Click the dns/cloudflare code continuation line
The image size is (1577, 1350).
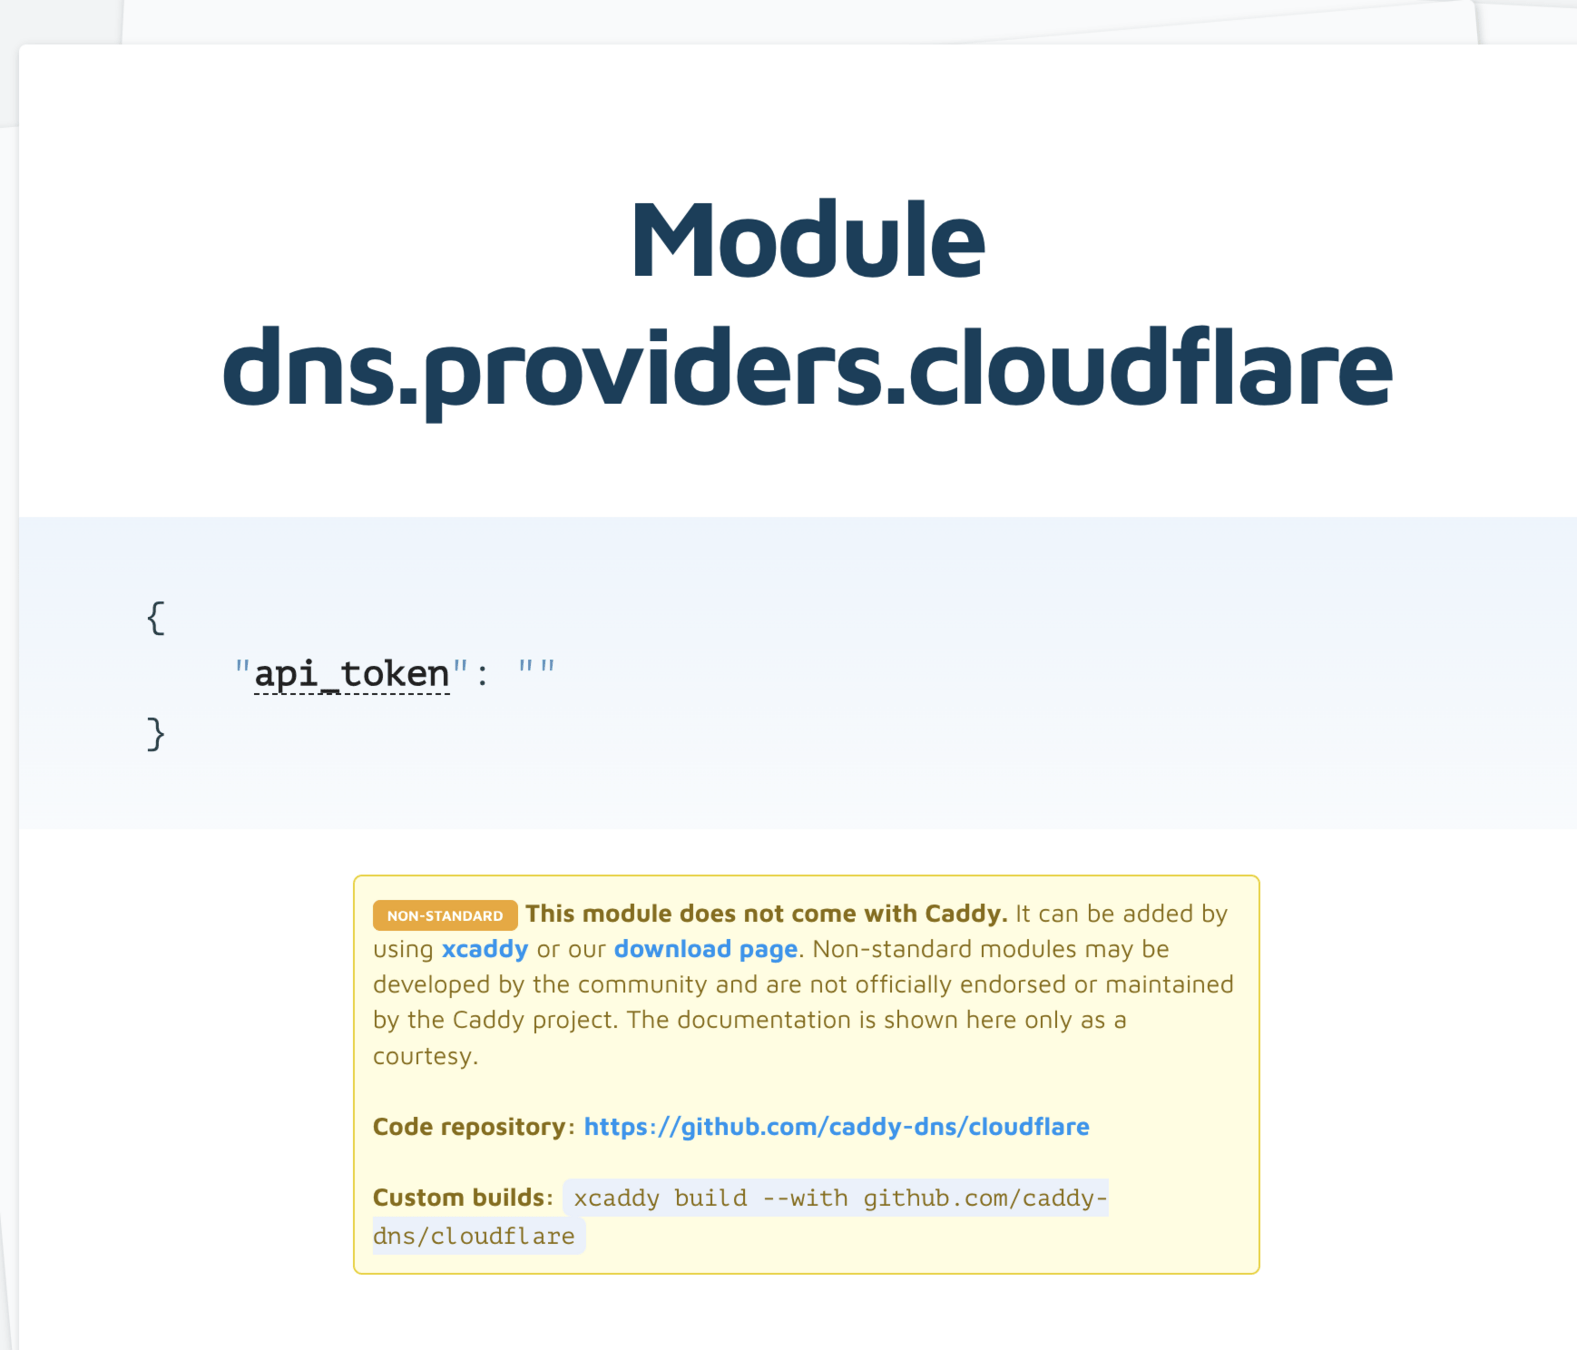pyautogui.click(x=474, y=1236)
